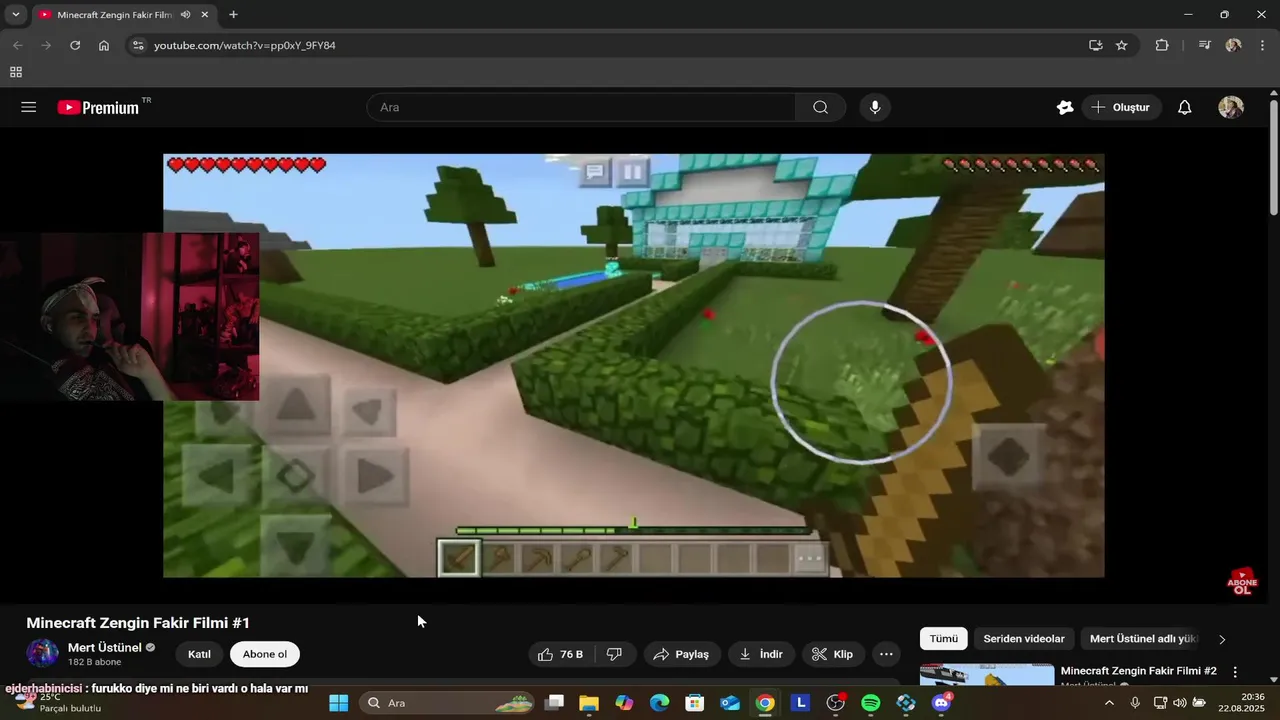This screenshot has height=720, width=1280.
Task: Start voice search with microphone icon
Action: pyautogui.click(x=875, y=107)
